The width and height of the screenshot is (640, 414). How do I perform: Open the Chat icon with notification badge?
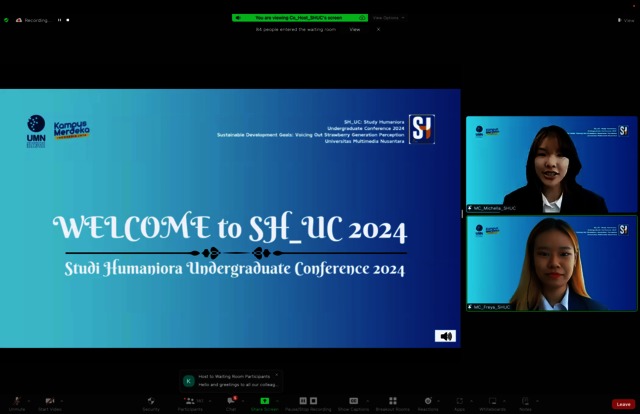click(231, 401)
